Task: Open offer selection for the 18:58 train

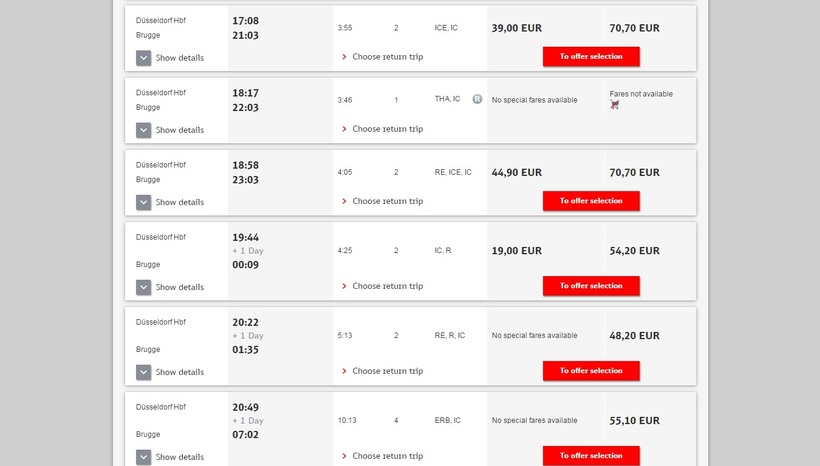Action: click(x=591, y=201)
